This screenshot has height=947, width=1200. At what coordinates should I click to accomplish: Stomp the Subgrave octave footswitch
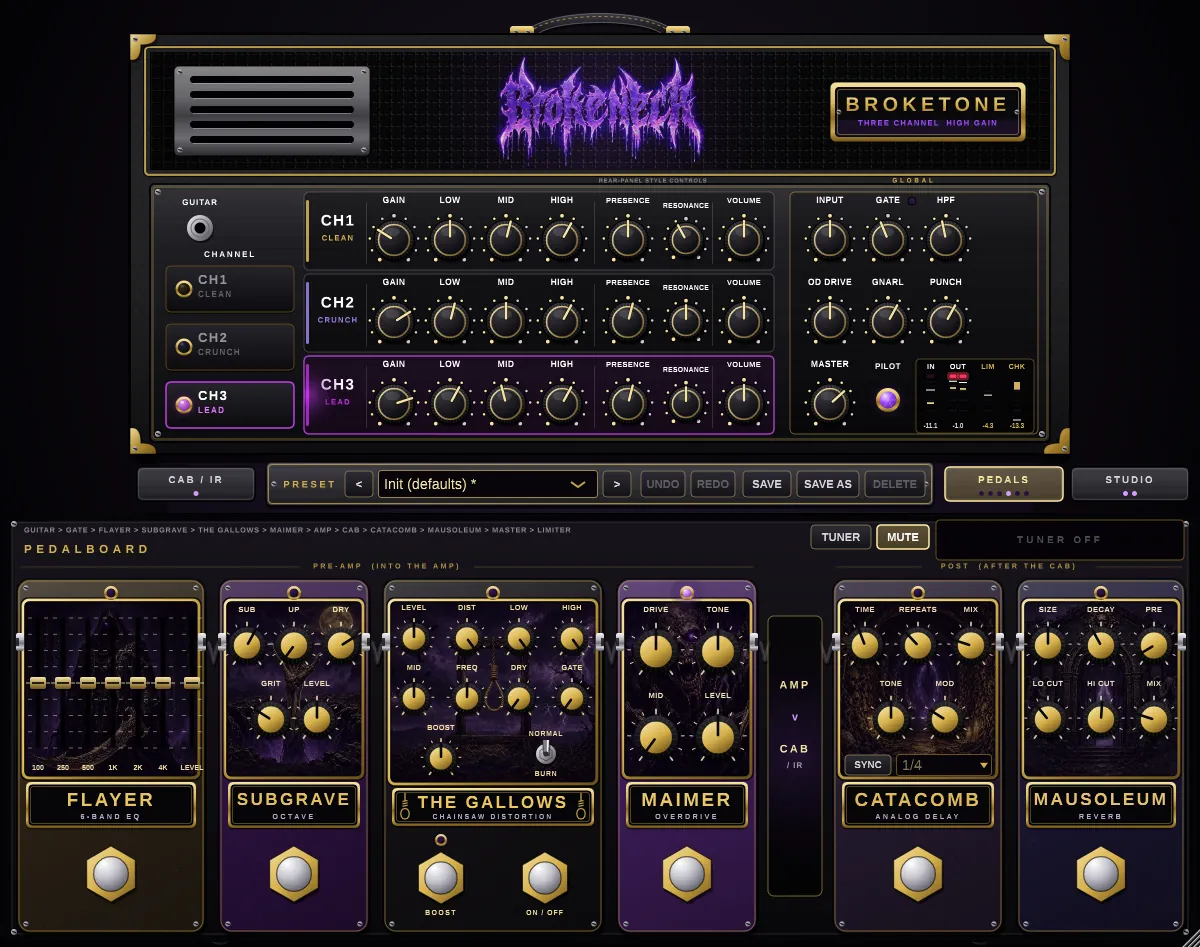pos(294,874)
